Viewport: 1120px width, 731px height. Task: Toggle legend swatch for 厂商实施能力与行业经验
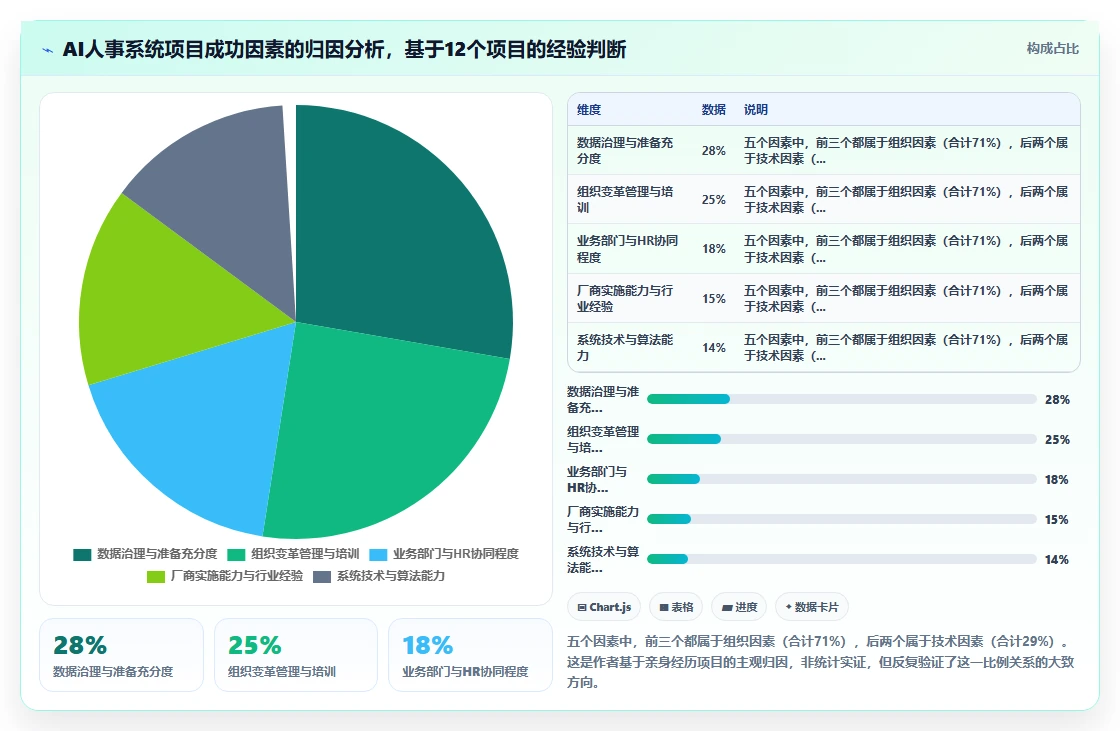pyautogui.click(x=156, y=577)
